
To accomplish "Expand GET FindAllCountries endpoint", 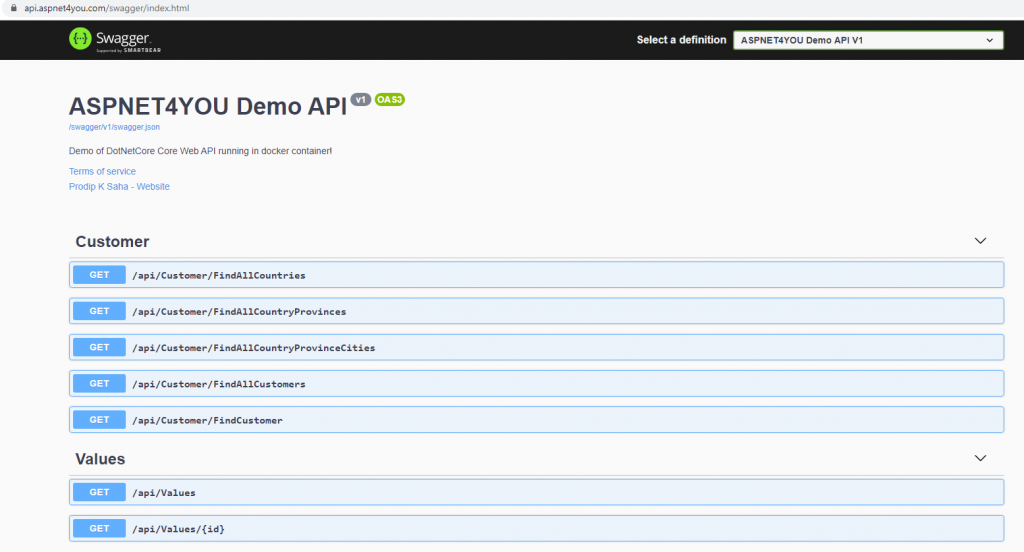I will coord(536,275).
